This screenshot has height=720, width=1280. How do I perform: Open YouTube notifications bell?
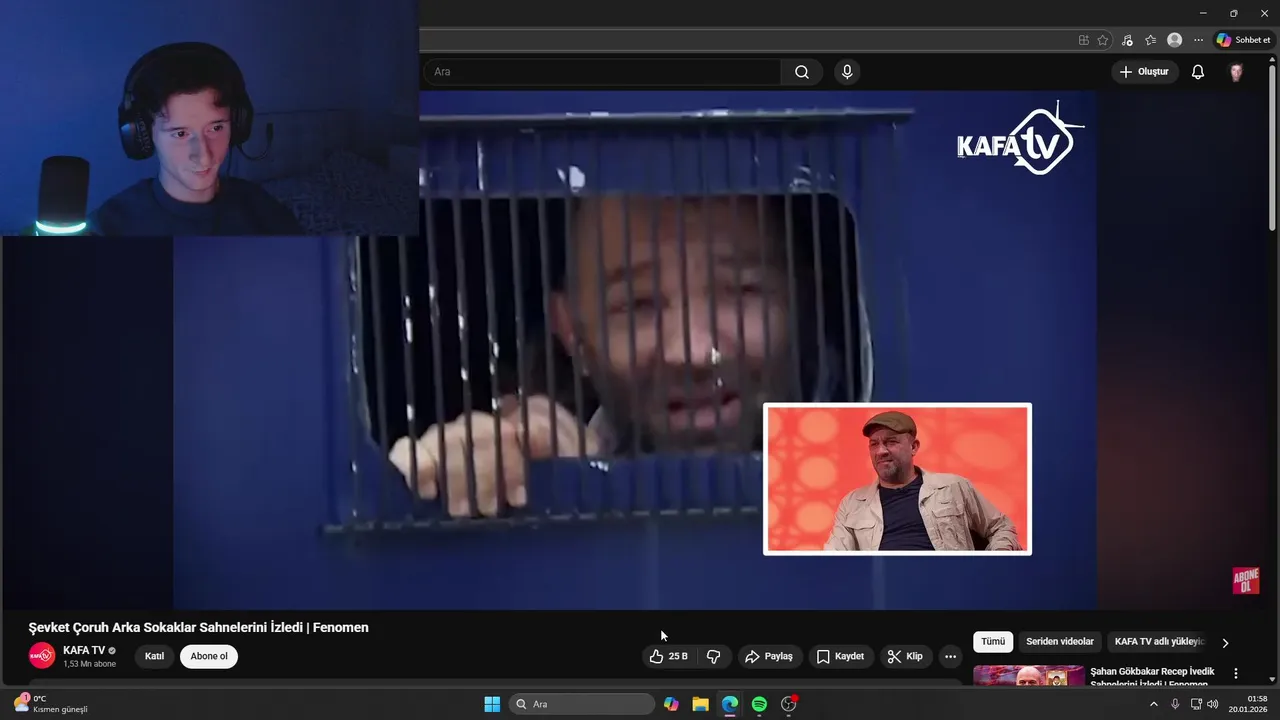(1198, 72)
